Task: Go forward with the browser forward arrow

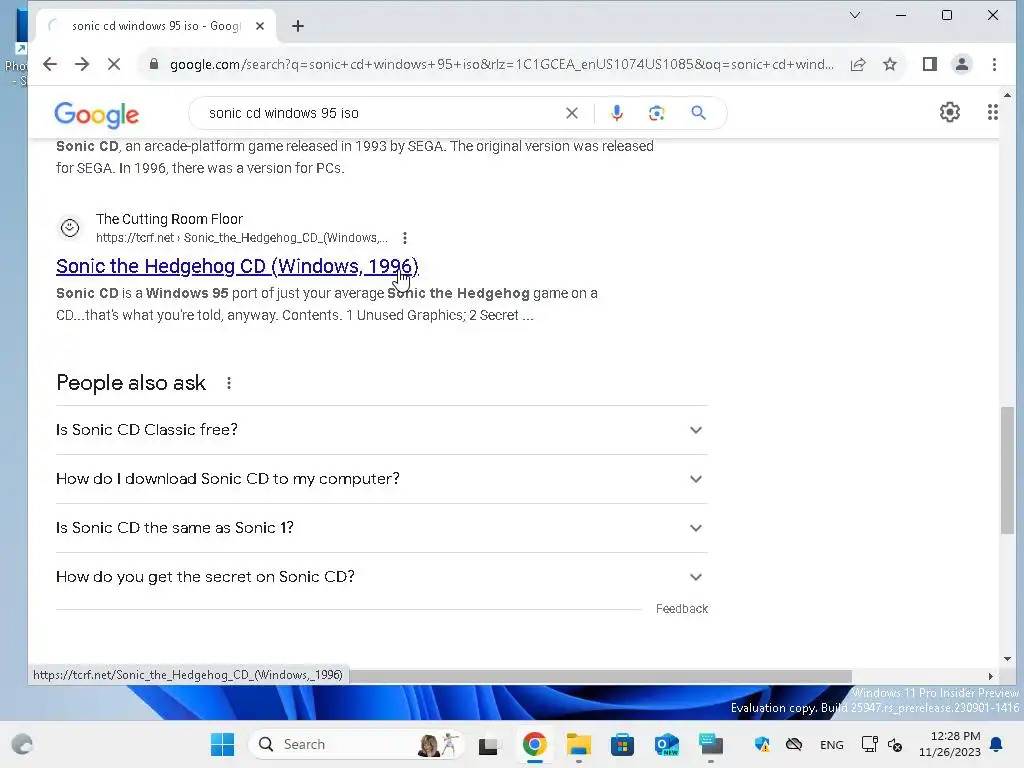Action: 82,64
